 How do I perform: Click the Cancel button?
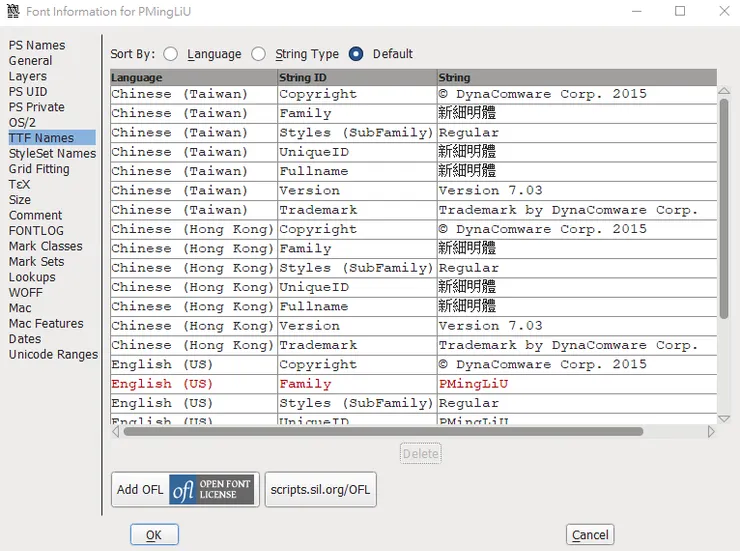coord(590,534)
